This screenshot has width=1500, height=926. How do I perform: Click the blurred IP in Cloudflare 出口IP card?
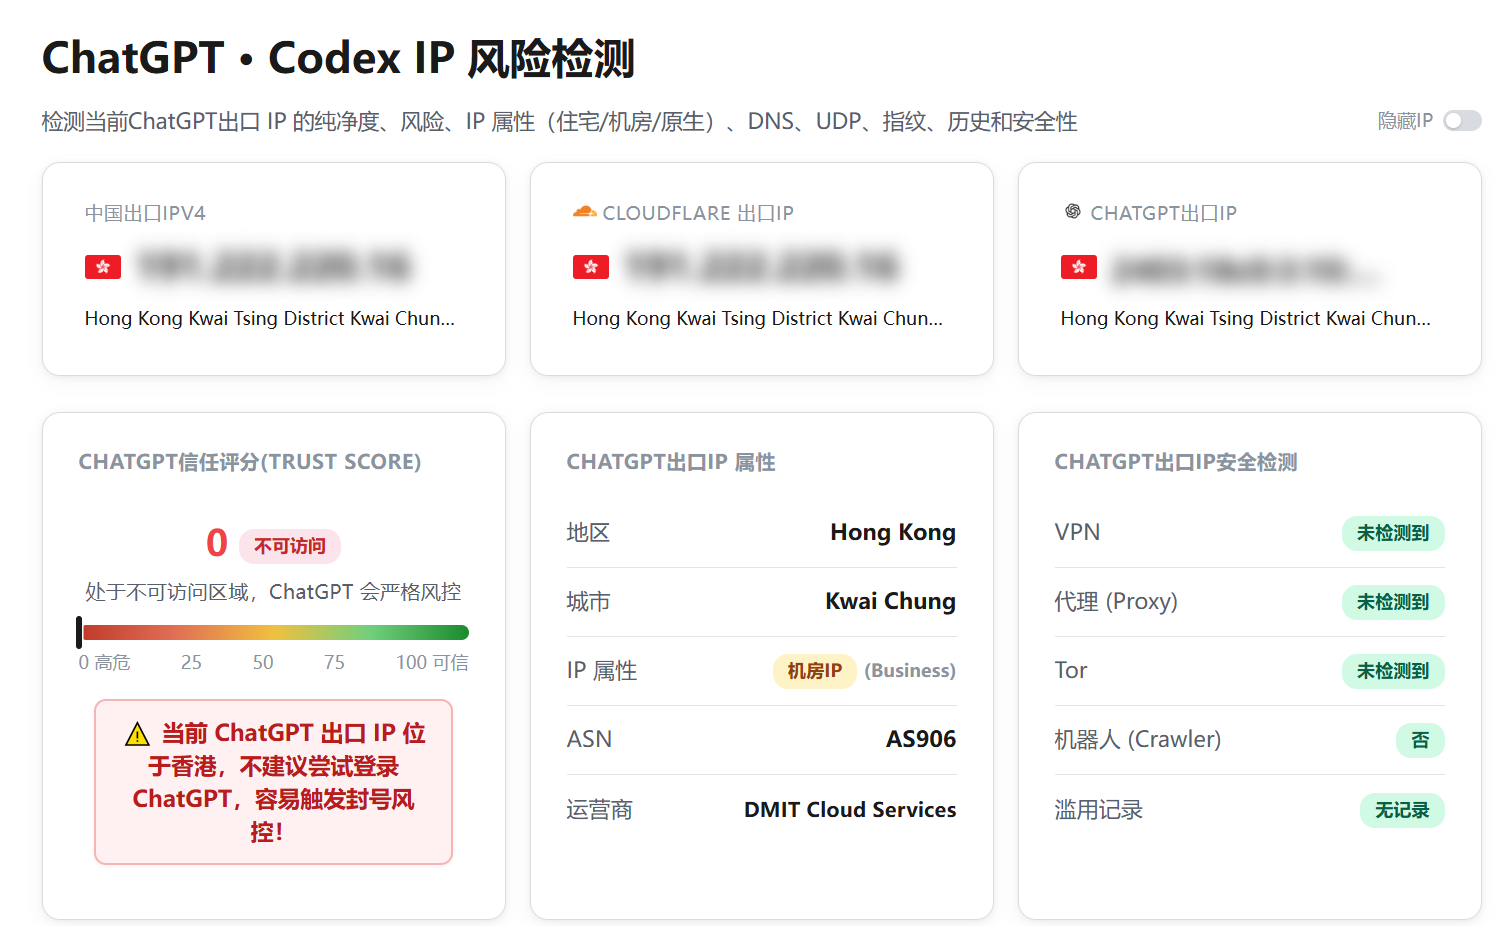click(762, 267)
